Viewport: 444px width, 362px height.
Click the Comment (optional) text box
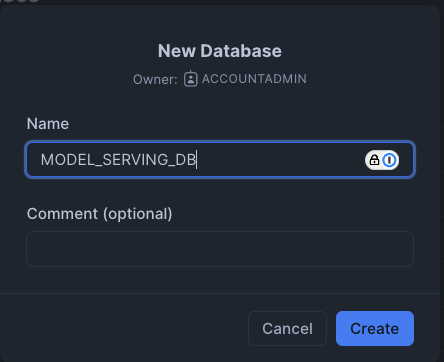click(x=220, y=249)
